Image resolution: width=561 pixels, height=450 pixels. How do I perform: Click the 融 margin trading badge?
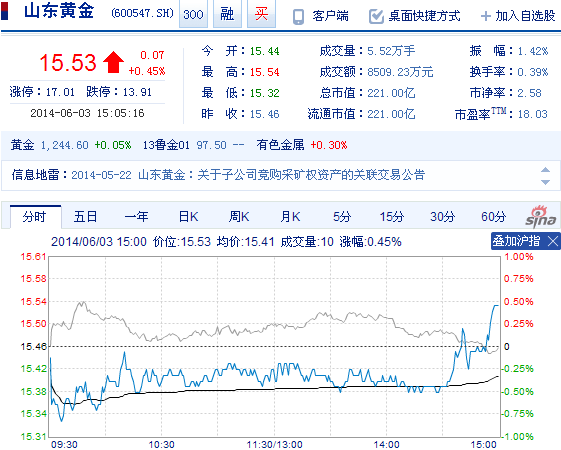(x=227, y=14)
